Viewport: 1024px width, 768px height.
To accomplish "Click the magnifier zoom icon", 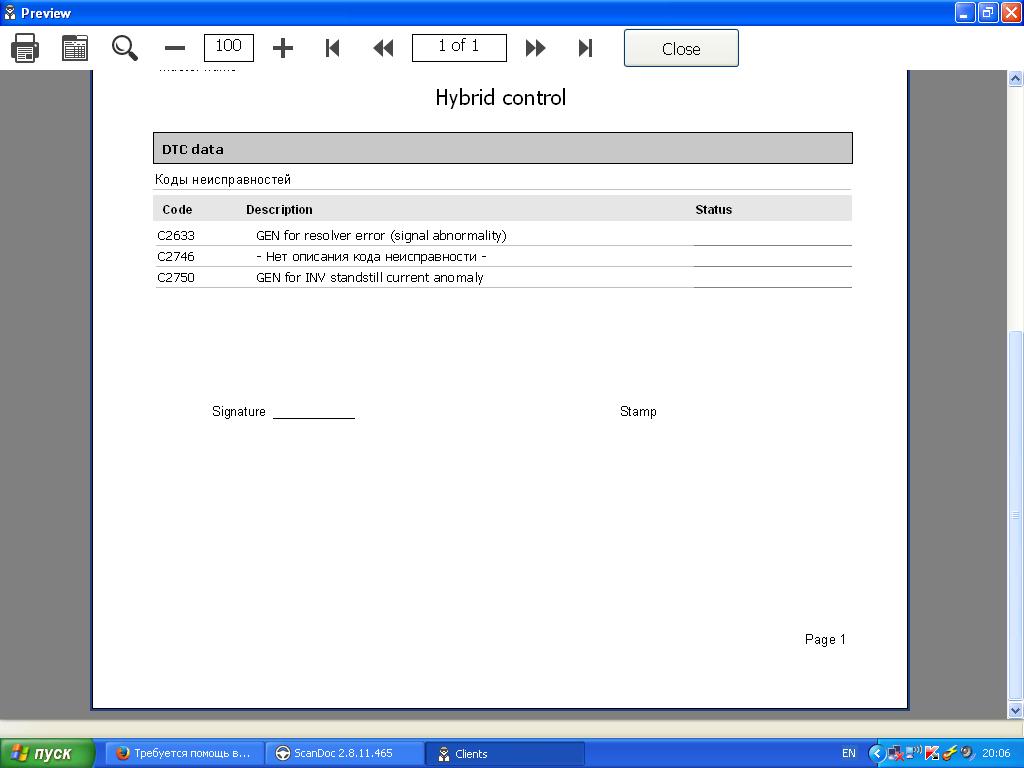I will coord(124,48).
